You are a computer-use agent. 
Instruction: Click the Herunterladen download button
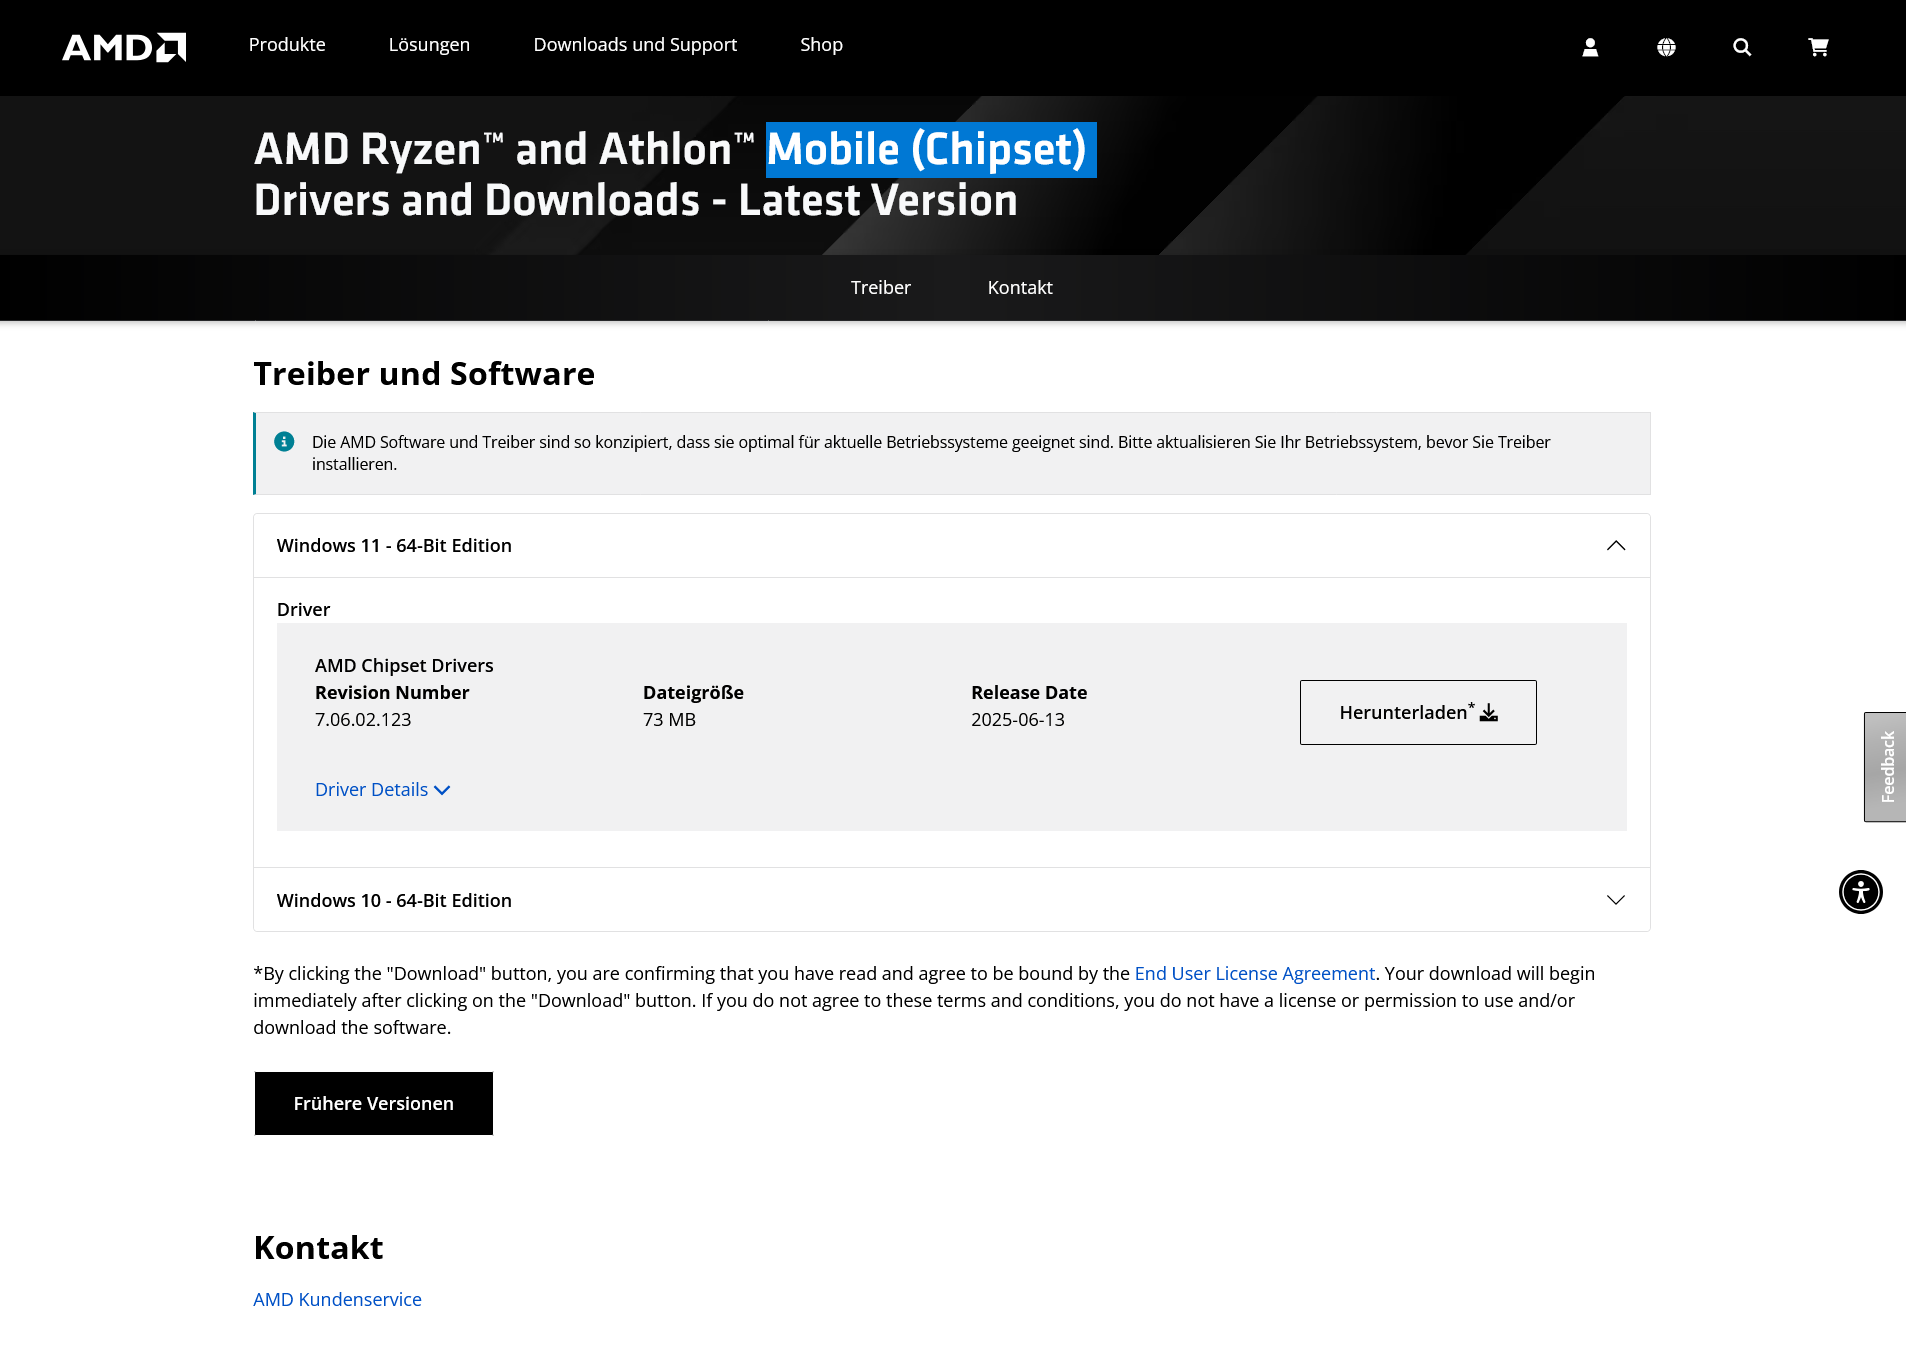[1418, 712]
